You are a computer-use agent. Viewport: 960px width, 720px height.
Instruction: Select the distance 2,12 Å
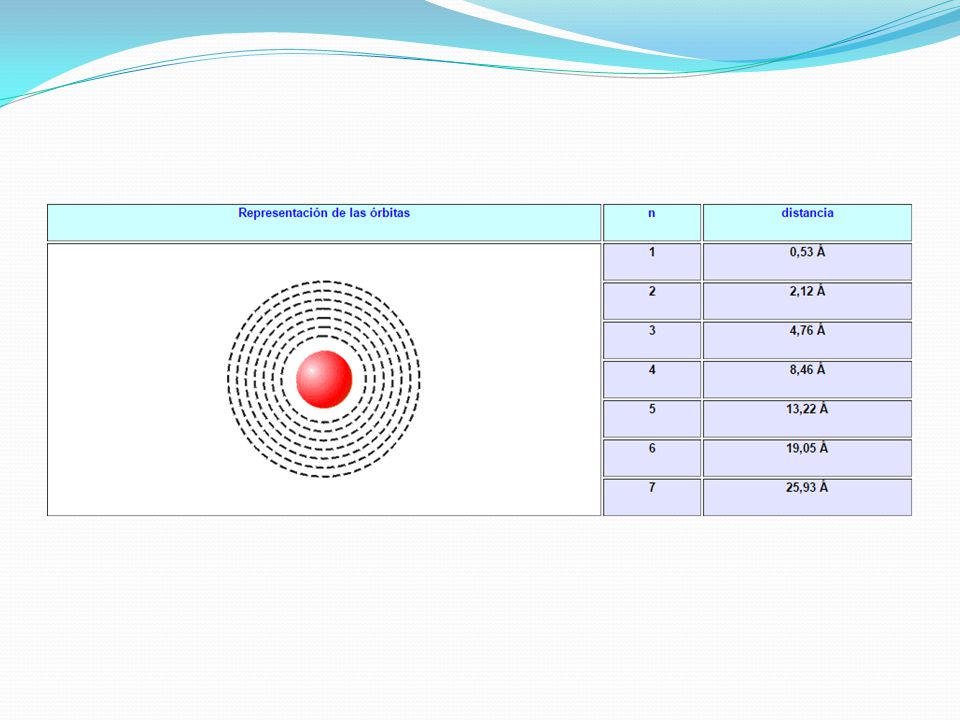point(807,301)
